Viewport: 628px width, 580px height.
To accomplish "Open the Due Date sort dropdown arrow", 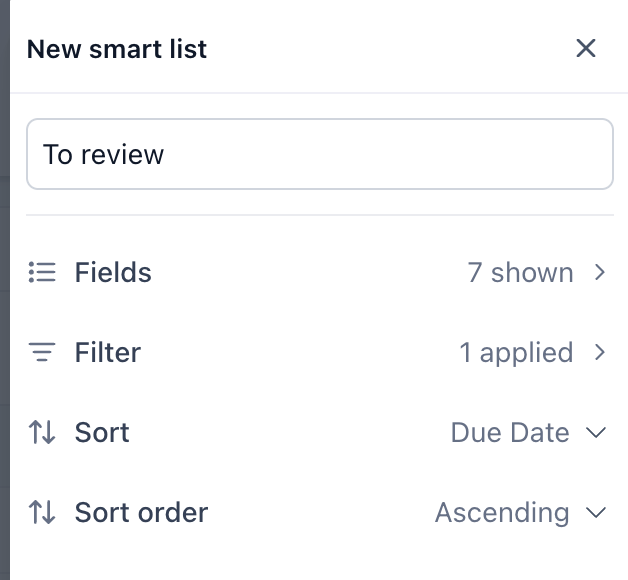I will (596, 433).
